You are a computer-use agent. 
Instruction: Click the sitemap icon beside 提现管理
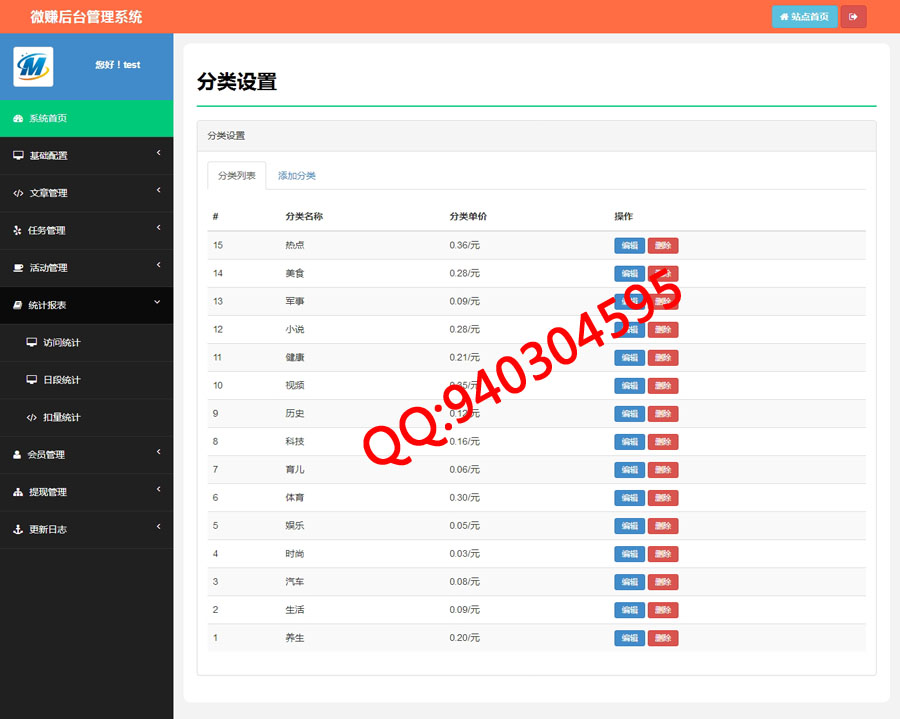[18, 492]
